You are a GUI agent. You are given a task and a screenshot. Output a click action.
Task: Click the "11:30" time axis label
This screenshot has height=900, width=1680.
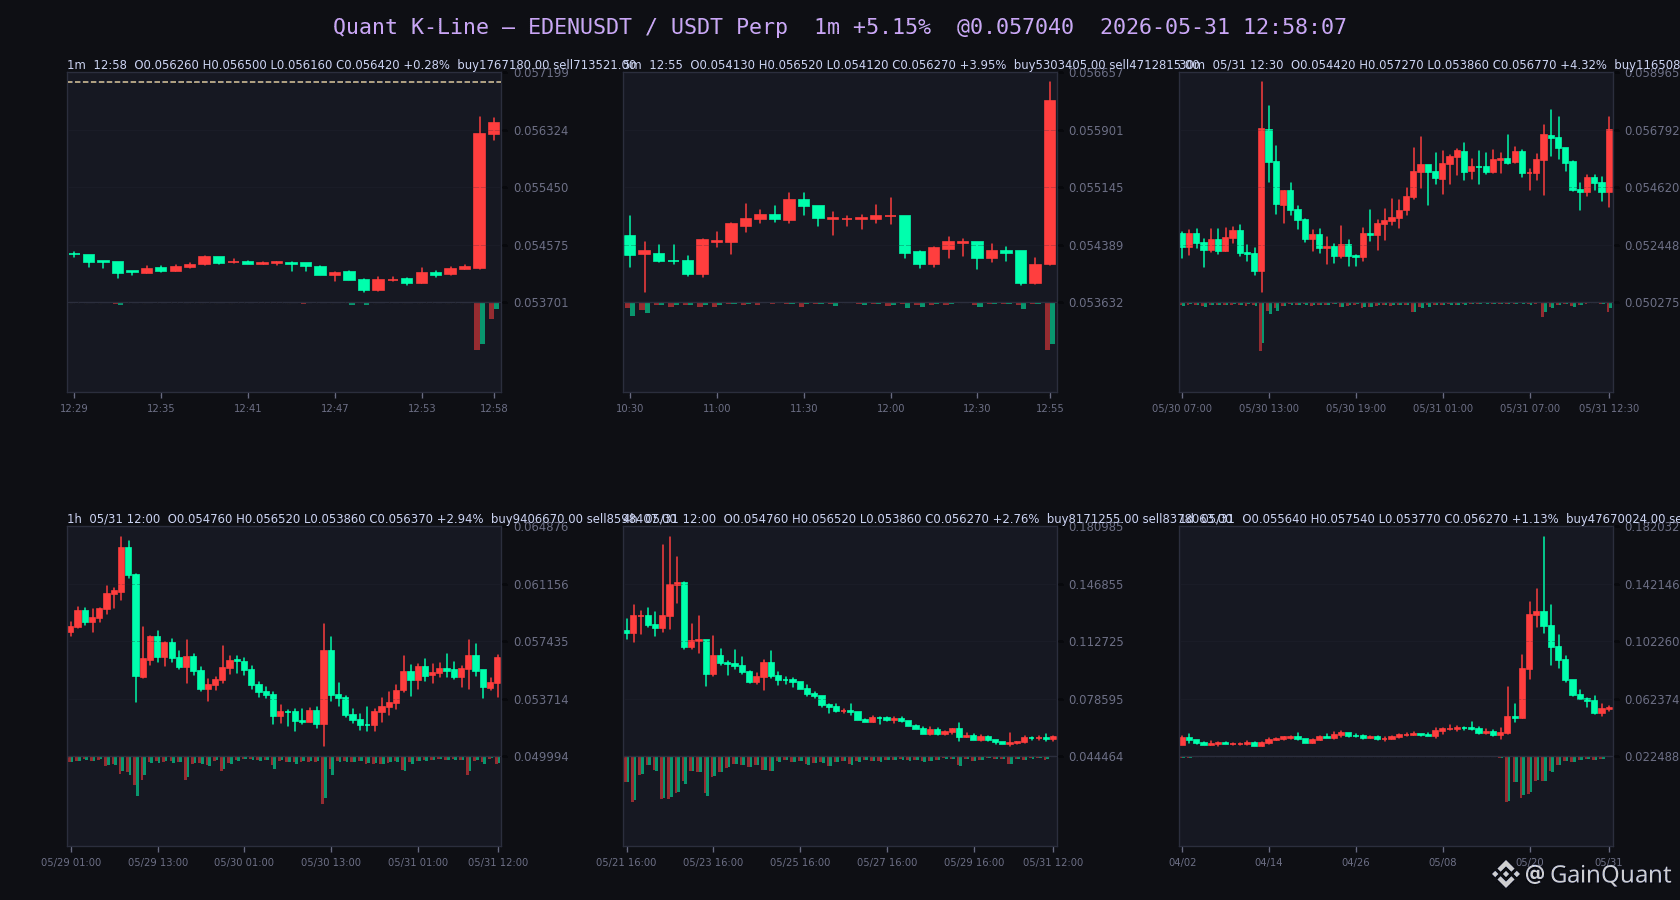(x=804, y=408)
